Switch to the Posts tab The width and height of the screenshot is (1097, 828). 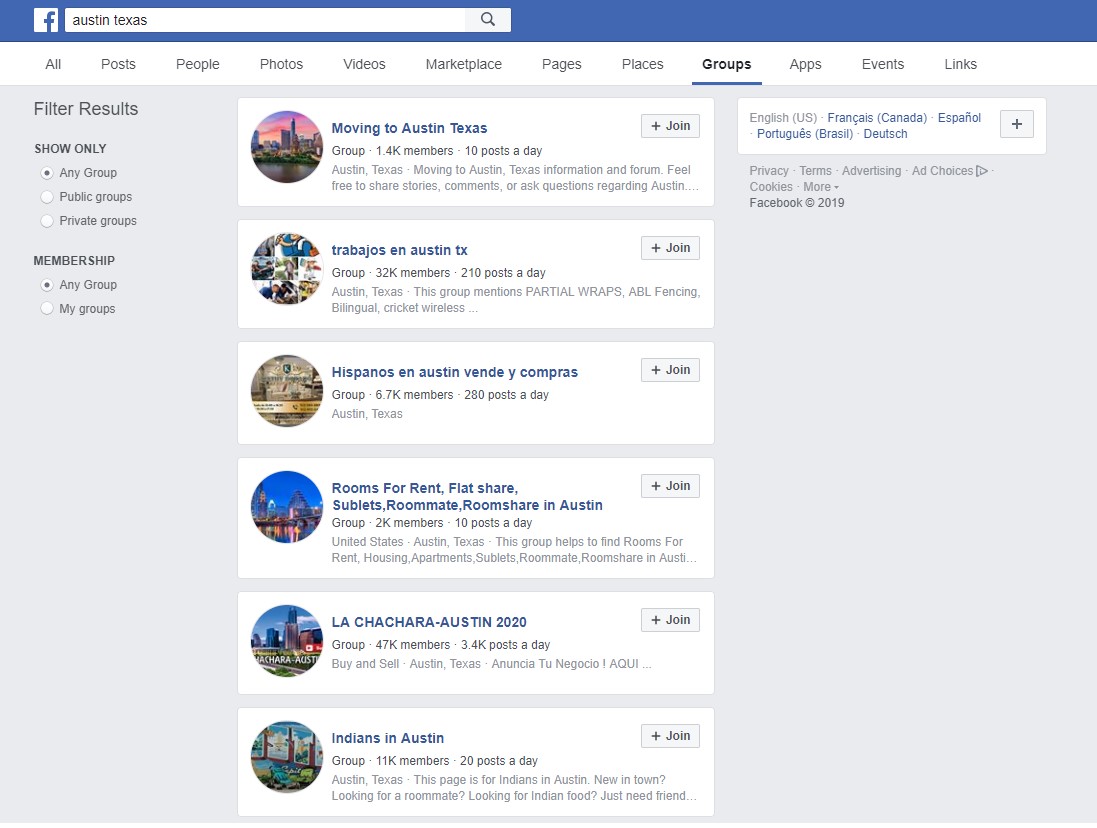click(x=118, y=64)
